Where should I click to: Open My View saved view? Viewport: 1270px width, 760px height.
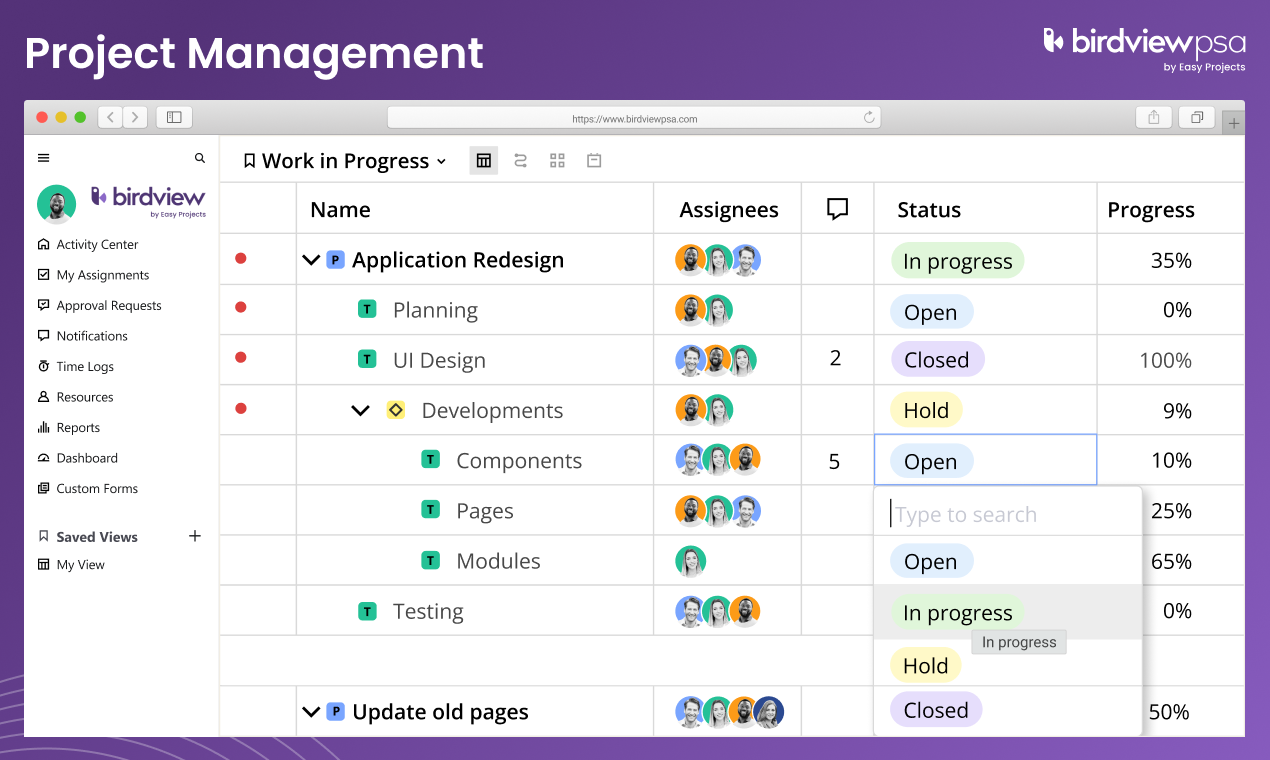(80, 564)
